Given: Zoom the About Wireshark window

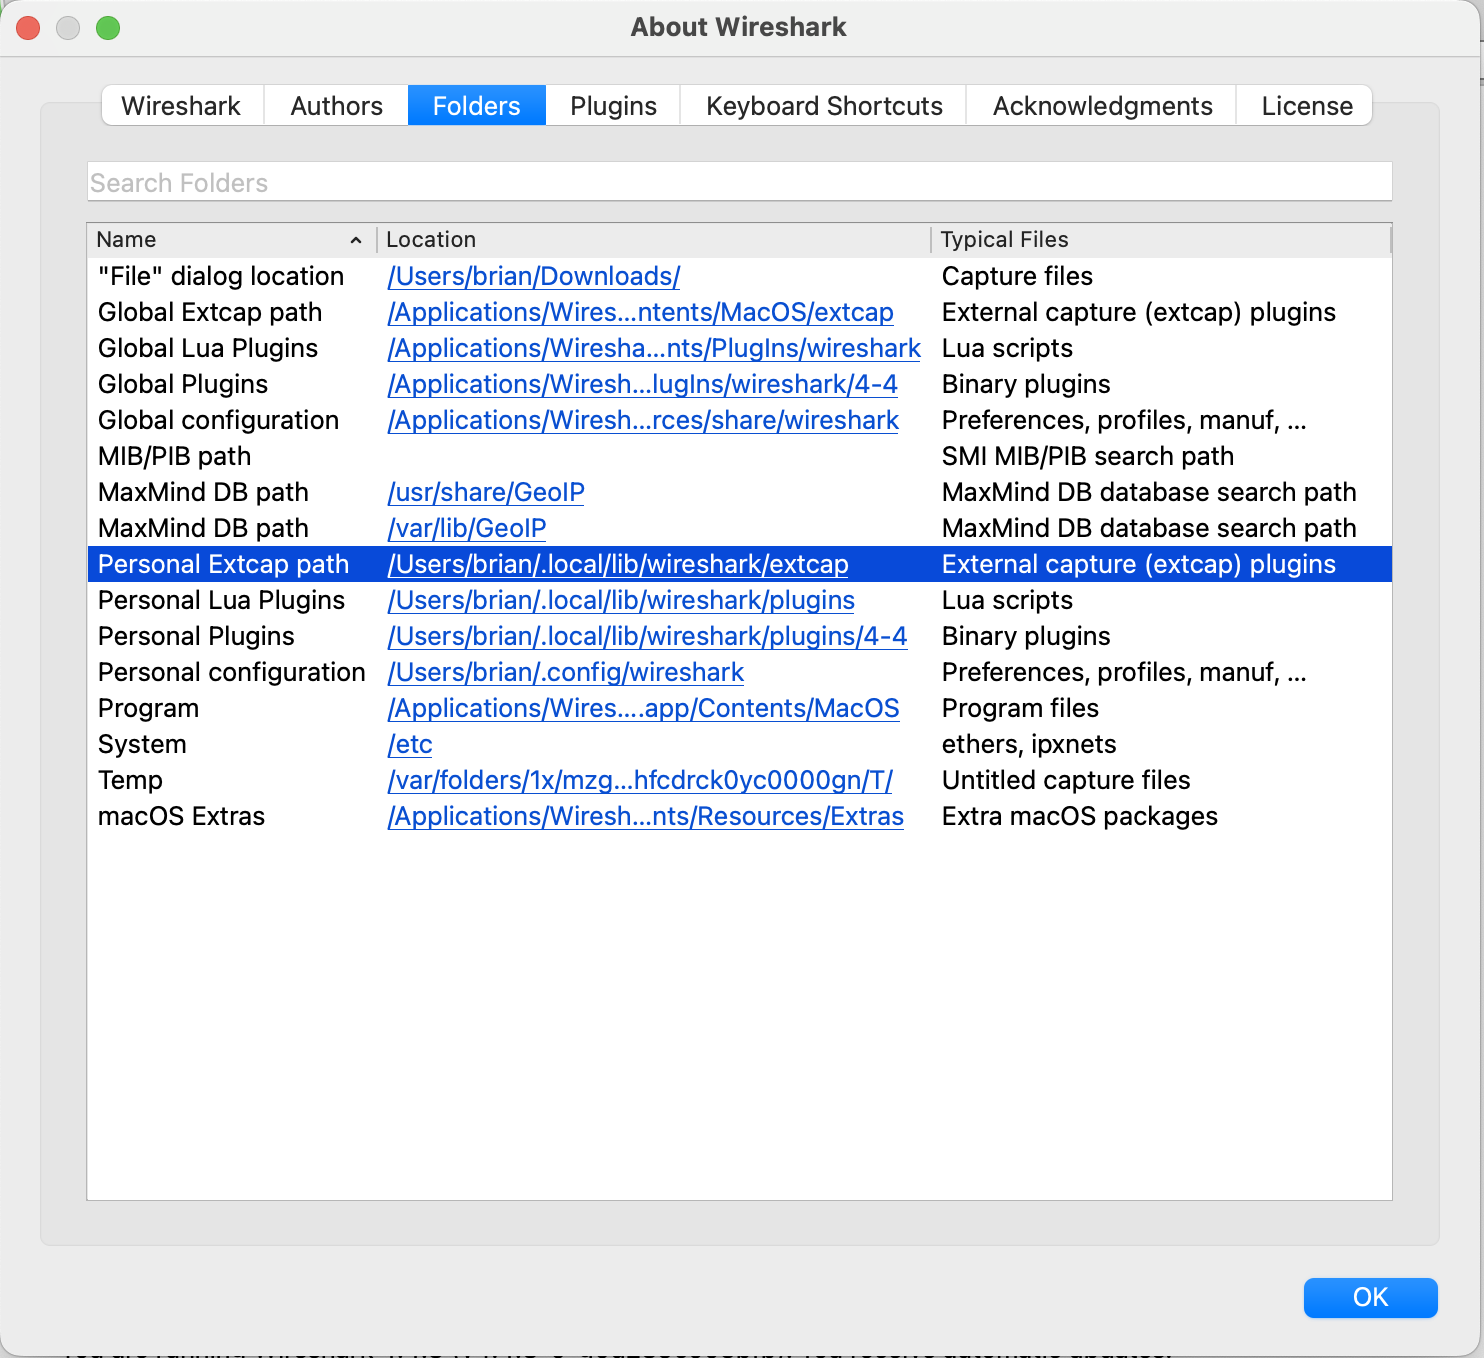Looking at the screenshot, I should coord(108,28).
